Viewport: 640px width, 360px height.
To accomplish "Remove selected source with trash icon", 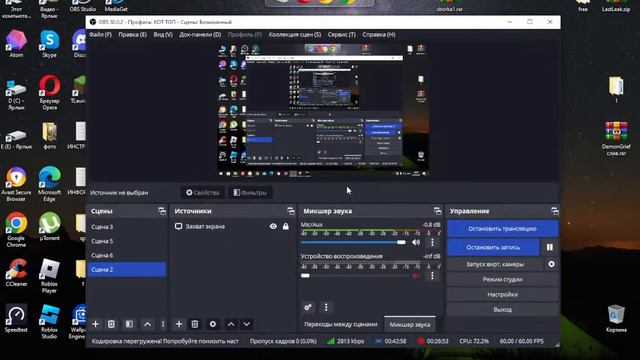I will click(x=195, y=324).
